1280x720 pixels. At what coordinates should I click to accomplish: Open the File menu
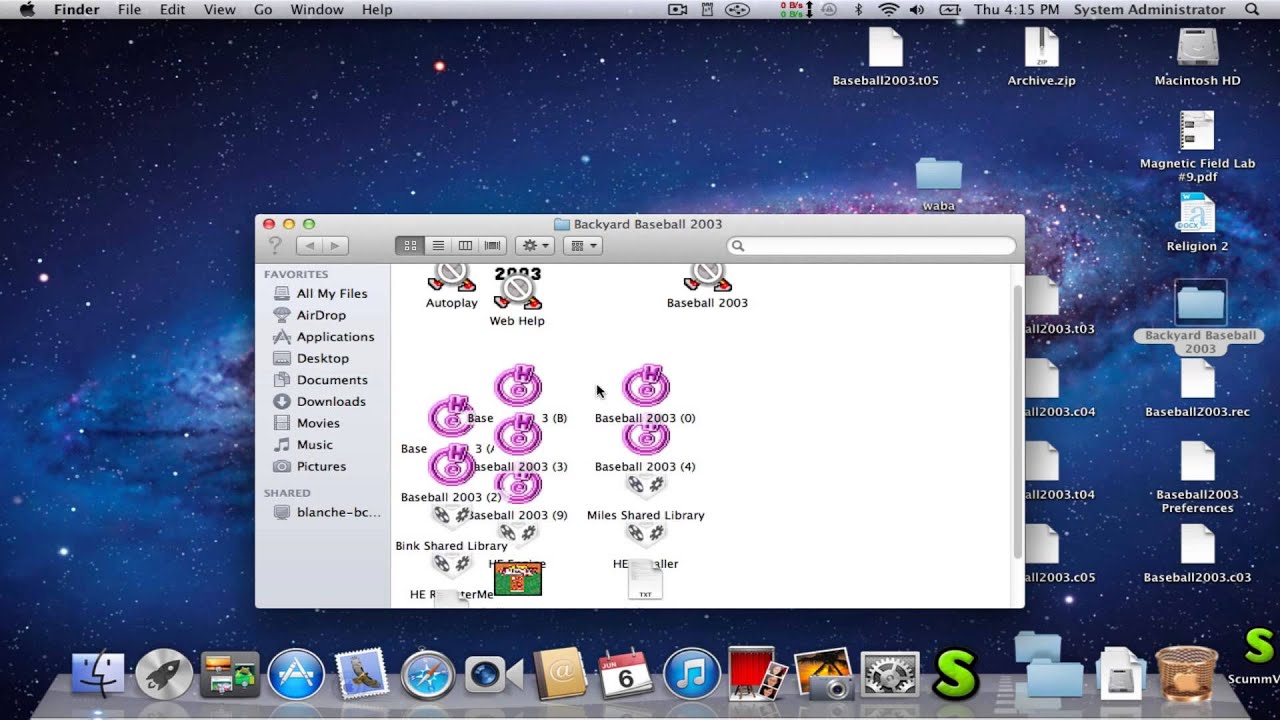(129, 10)
